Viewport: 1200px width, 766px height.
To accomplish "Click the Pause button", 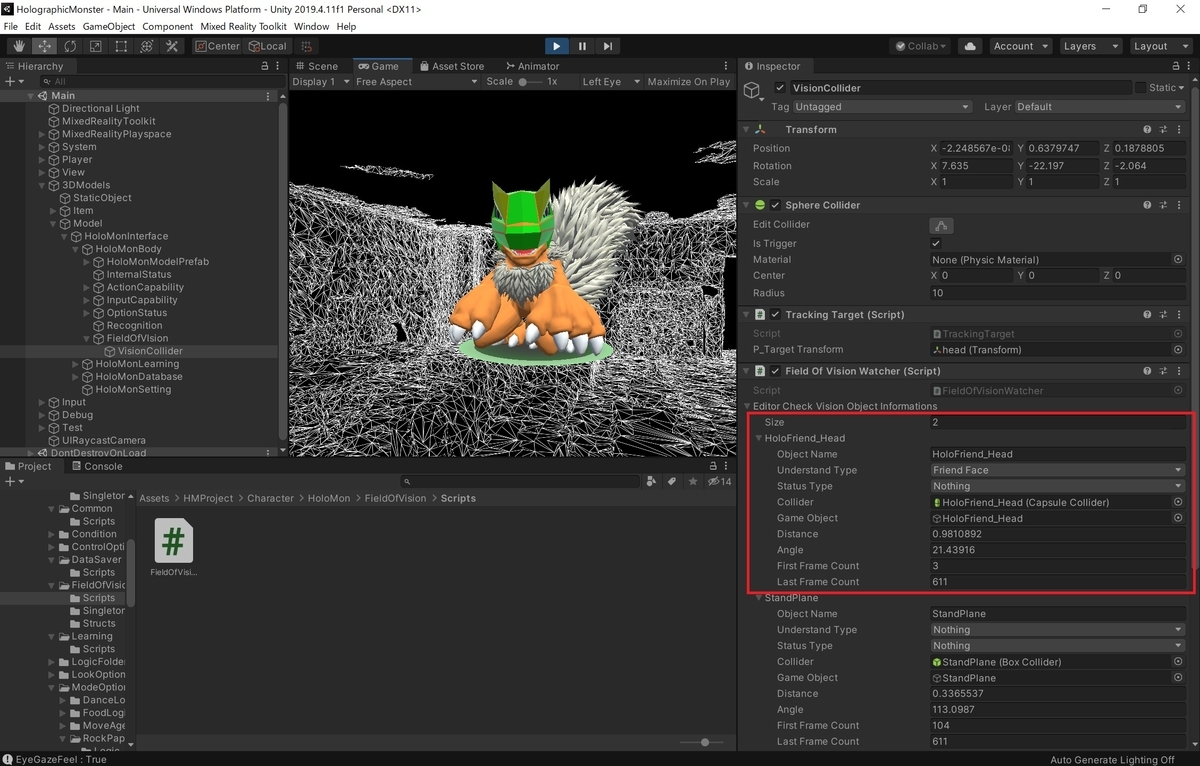I will 582,46.
